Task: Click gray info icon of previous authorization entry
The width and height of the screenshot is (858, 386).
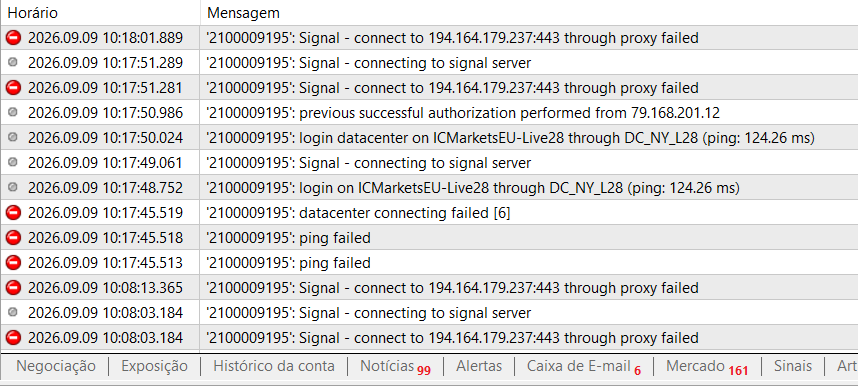Action: [13, 112]
